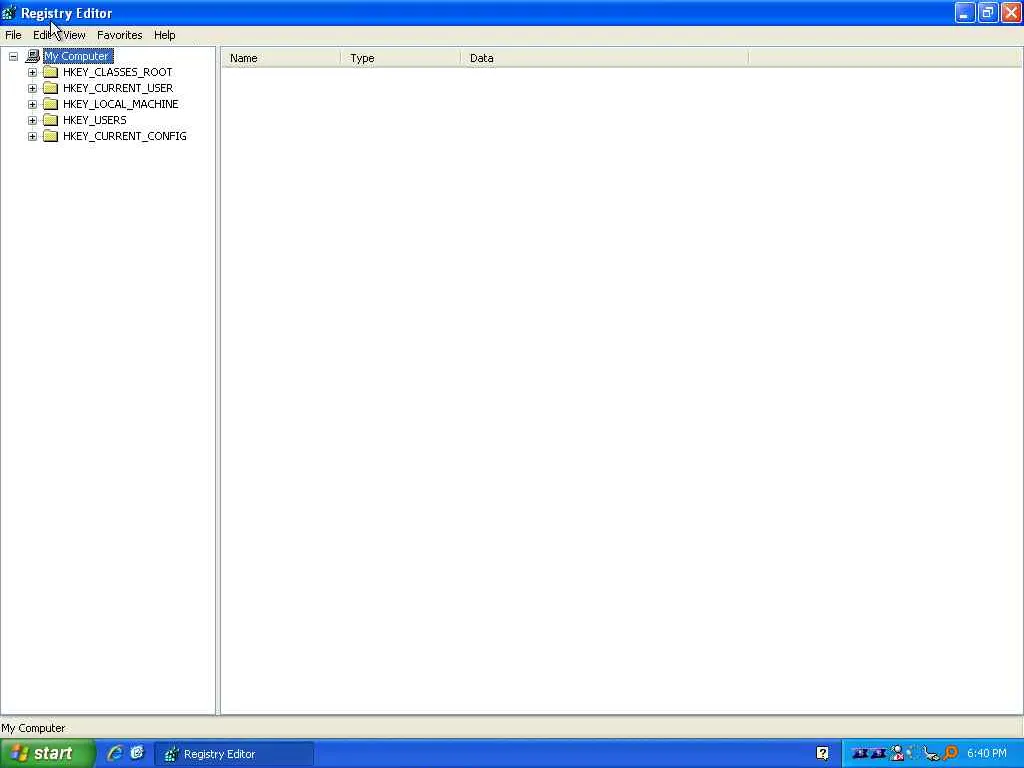1024x768 pixels.
Task: Open the Favorites menu
Action: click(x=120, y=35)
